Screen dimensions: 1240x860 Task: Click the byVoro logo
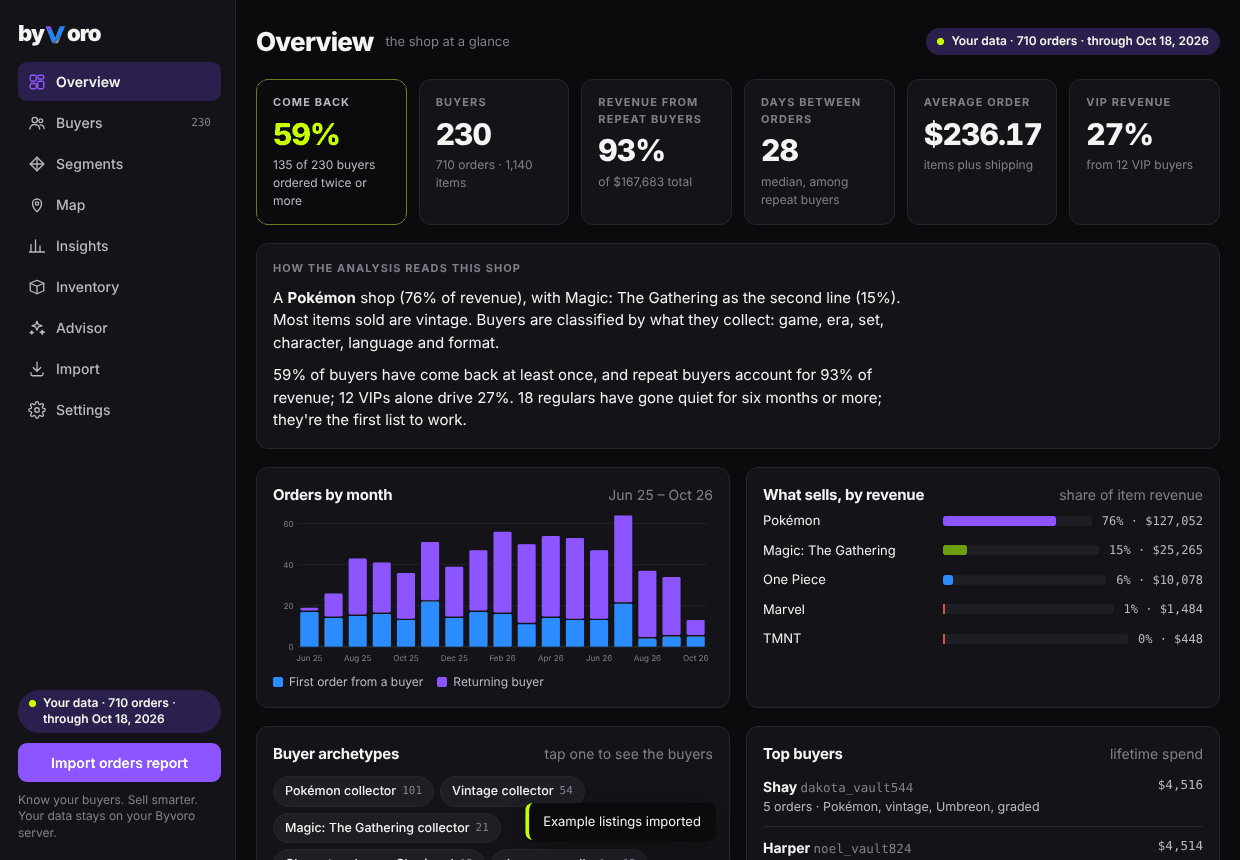pos(60,34)
